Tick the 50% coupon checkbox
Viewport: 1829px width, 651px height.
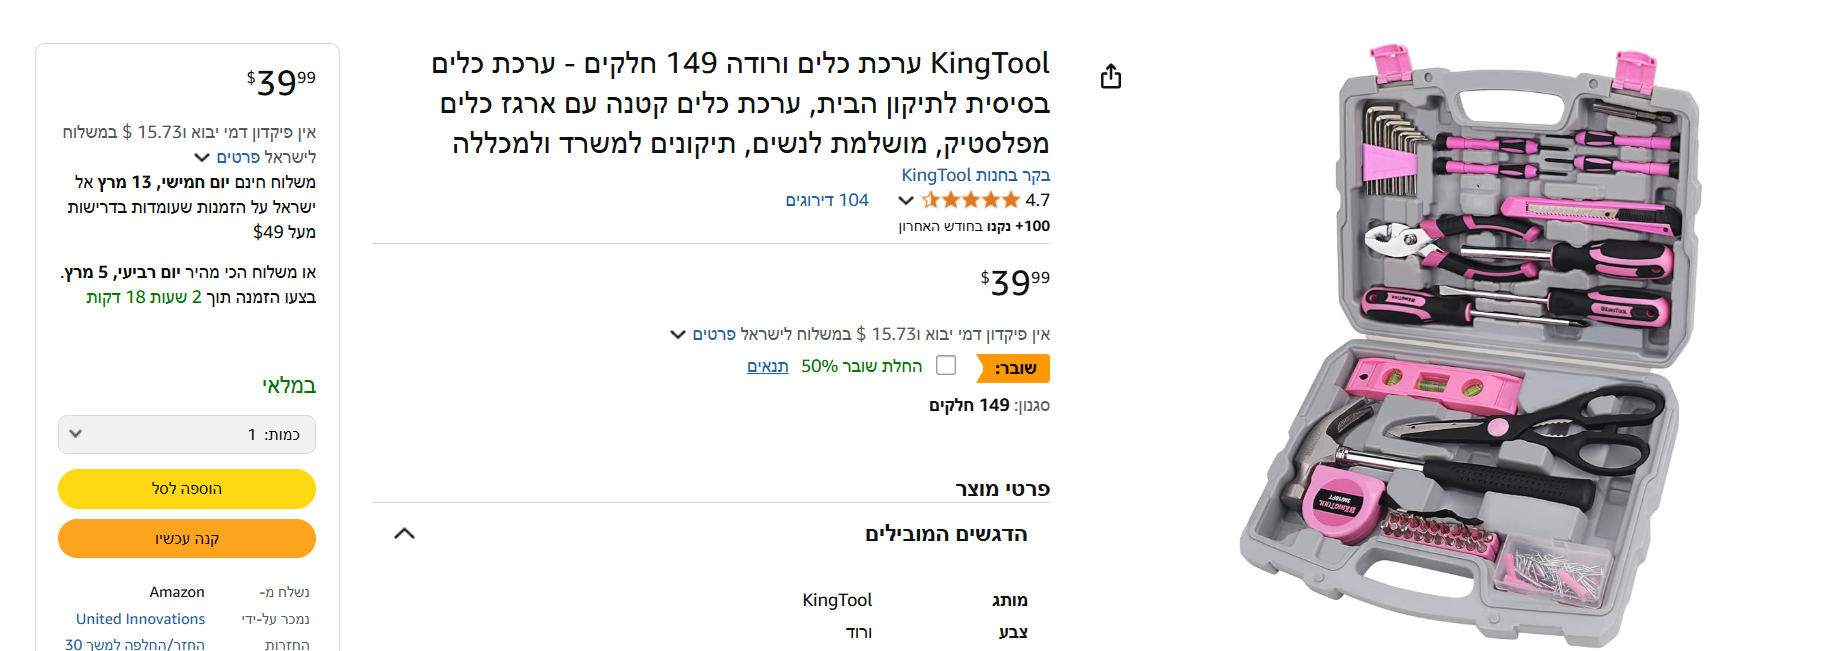pos(946,366)
